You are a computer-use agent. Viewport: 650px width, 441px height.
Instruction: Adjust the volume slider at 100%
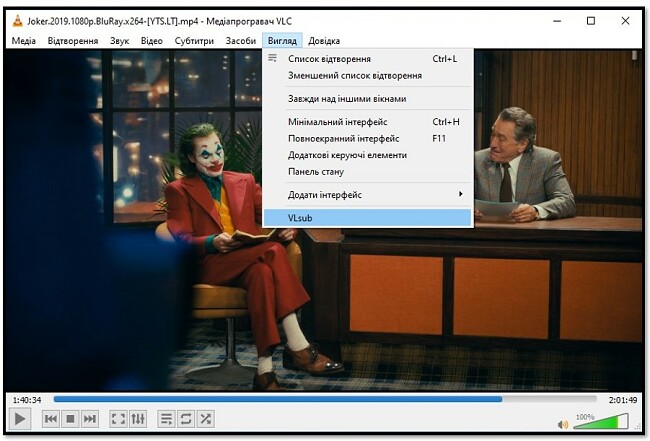click(x=600, y=422)
